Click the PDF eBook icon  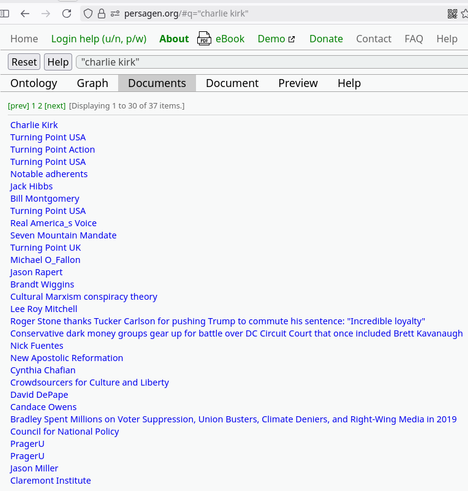pos(204,39)
